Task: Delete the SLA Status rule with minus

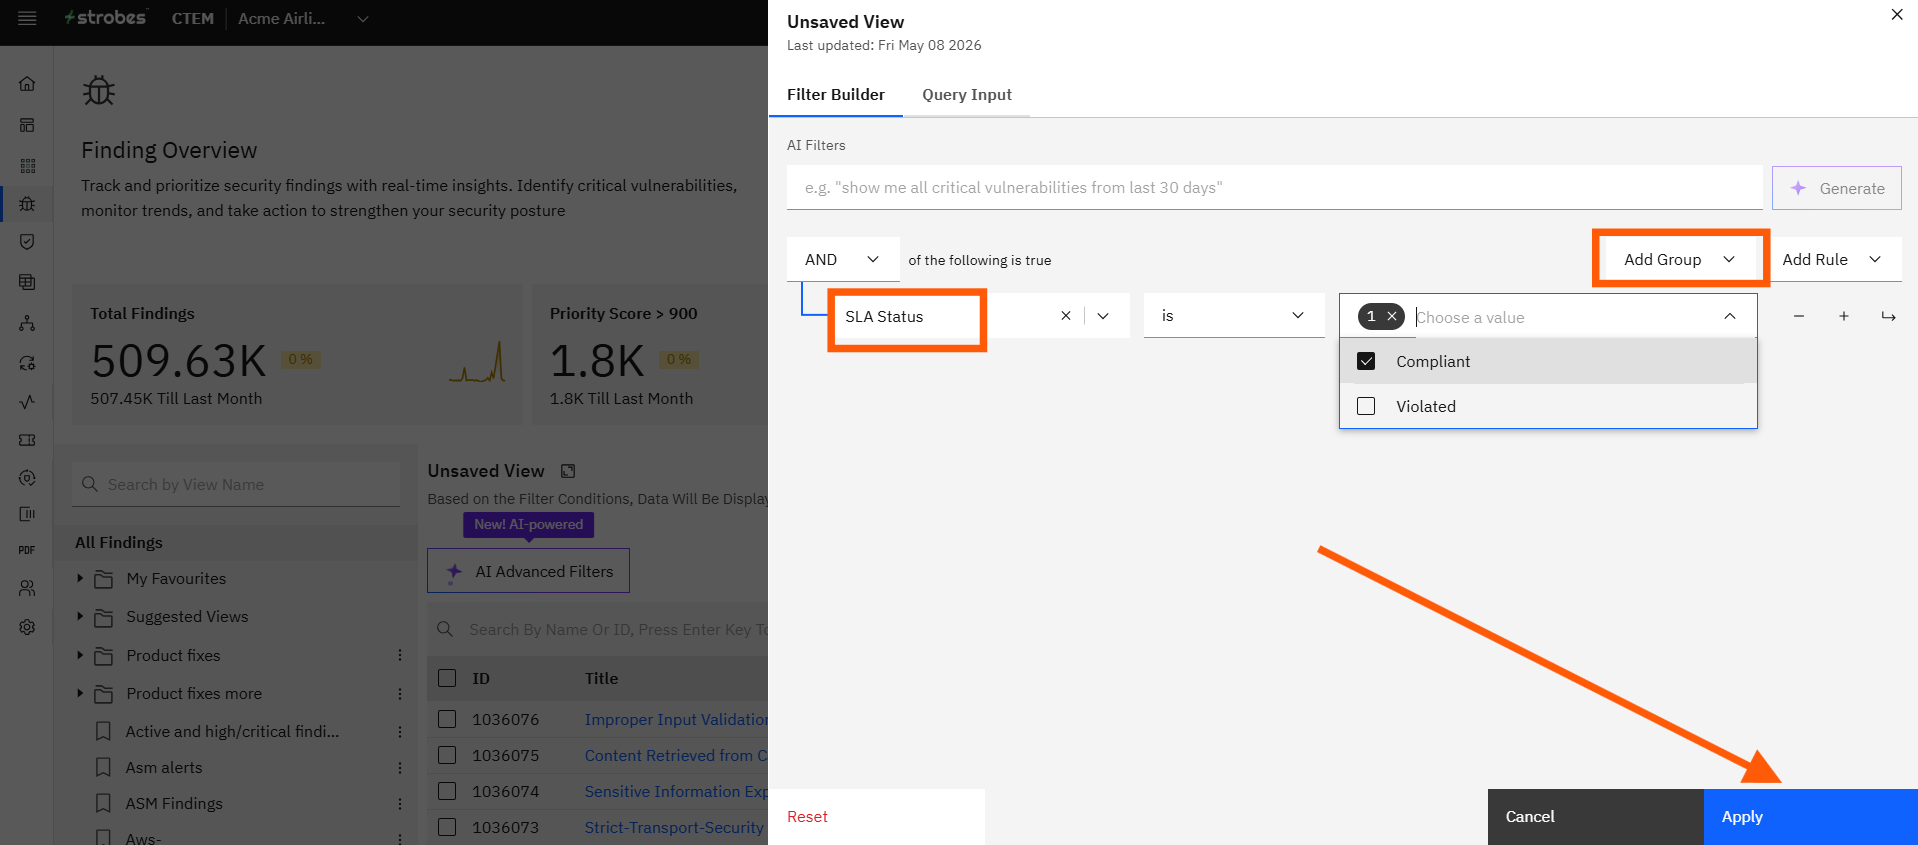Action: point(1799,316)
